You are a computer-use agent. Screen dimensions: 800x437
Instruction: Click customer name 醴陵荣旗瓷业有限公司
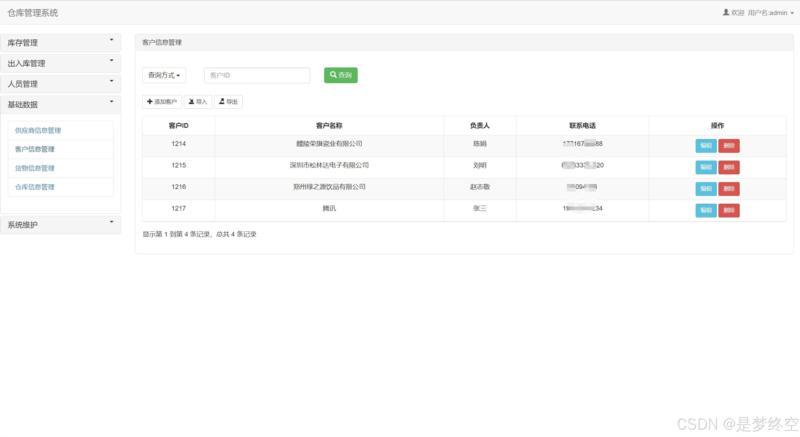pos(329,144)
